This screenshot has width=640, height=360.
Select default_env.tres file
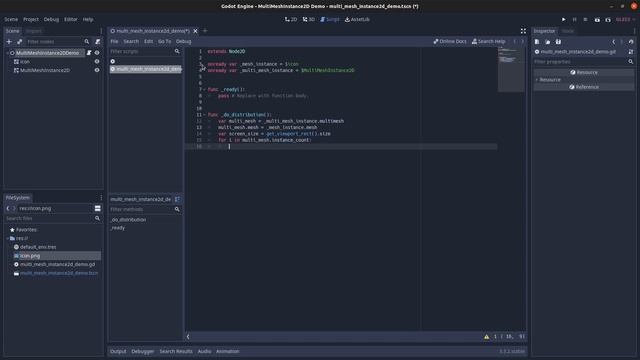[38, 247]
